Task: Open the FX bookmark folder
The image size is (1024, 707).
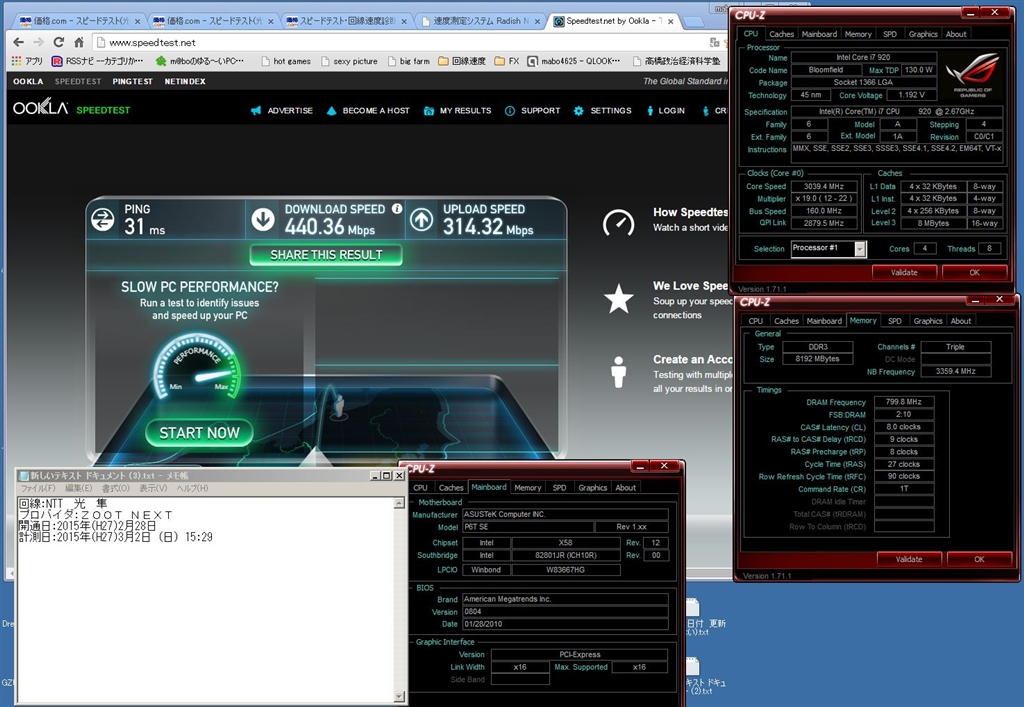Action: pos(507,61)
